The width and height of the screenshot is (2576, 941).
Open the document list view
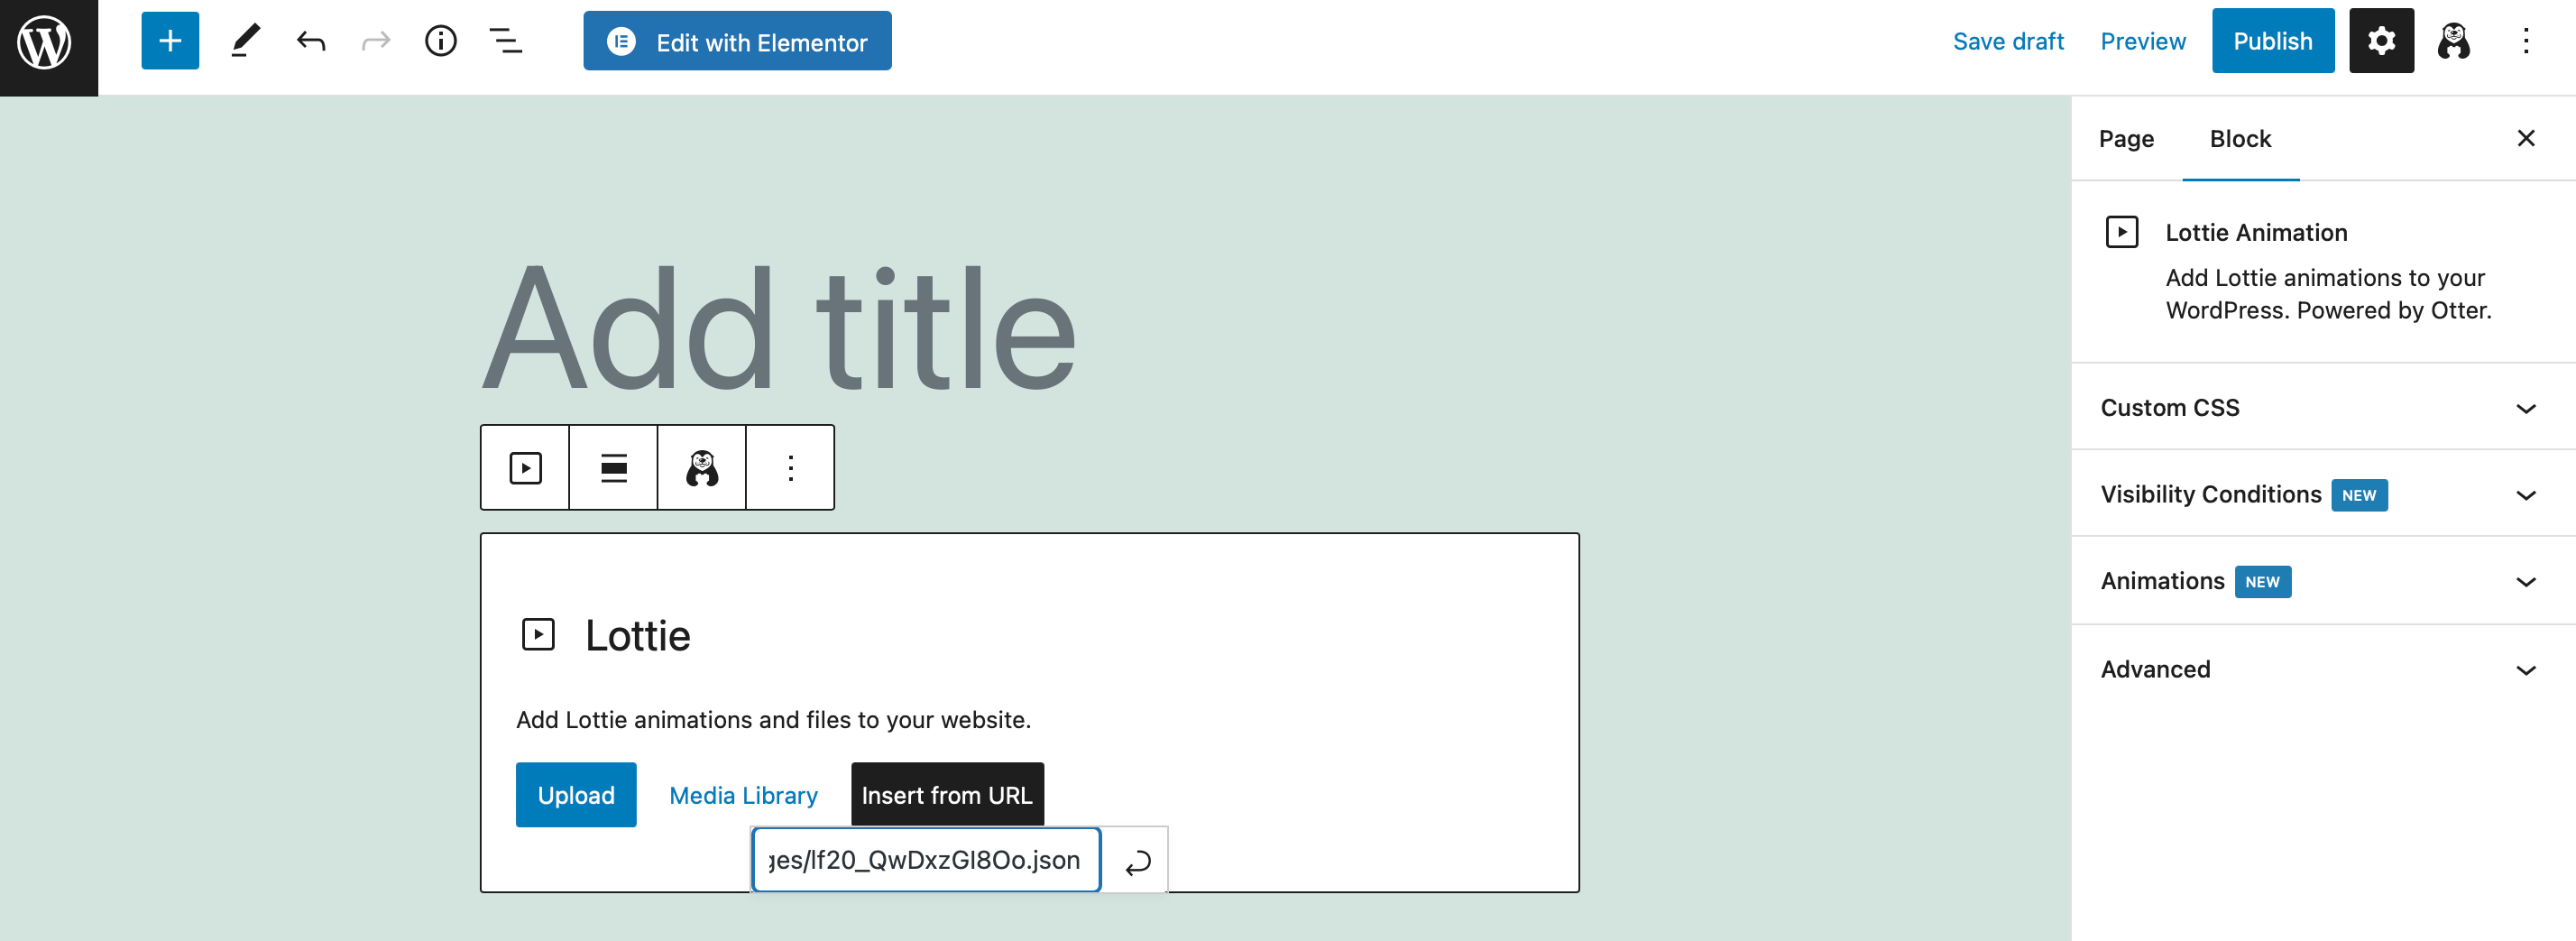(505, 40)
